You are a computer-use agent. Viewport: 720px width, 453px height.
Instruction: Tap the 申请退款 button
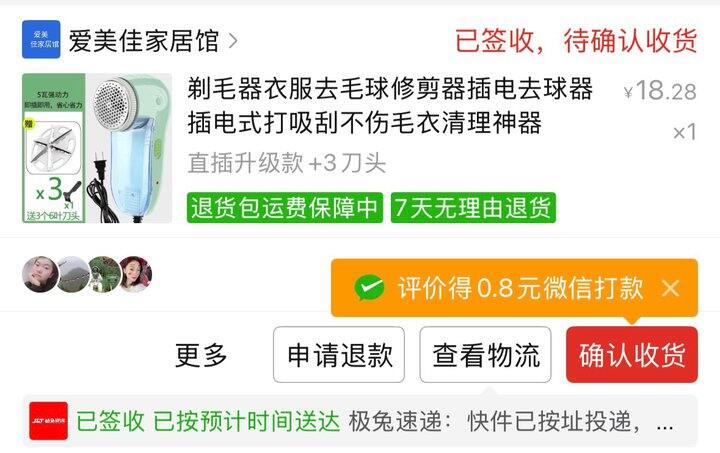(x=339, y=354)
